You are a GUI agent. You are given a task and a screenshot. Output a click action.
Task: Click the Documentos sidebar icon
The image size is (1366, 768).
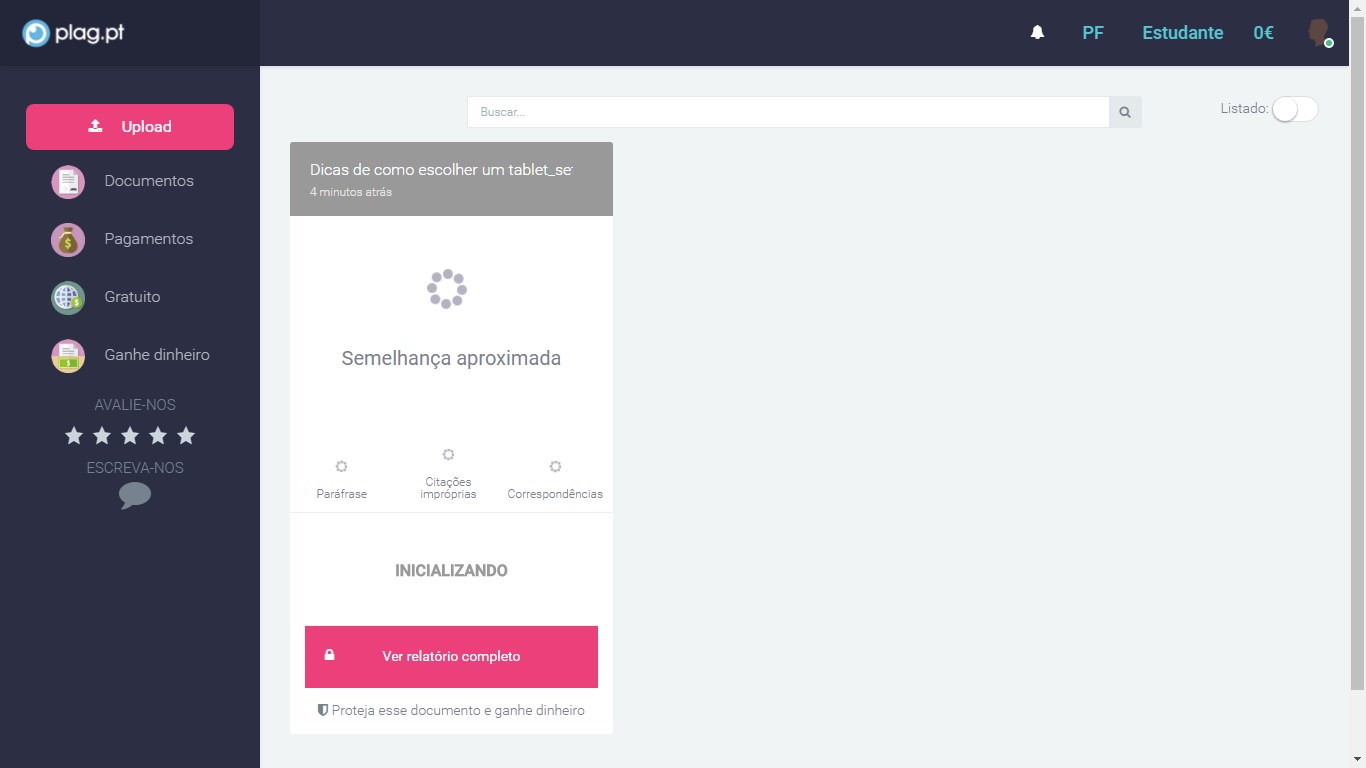coord(68,182)
